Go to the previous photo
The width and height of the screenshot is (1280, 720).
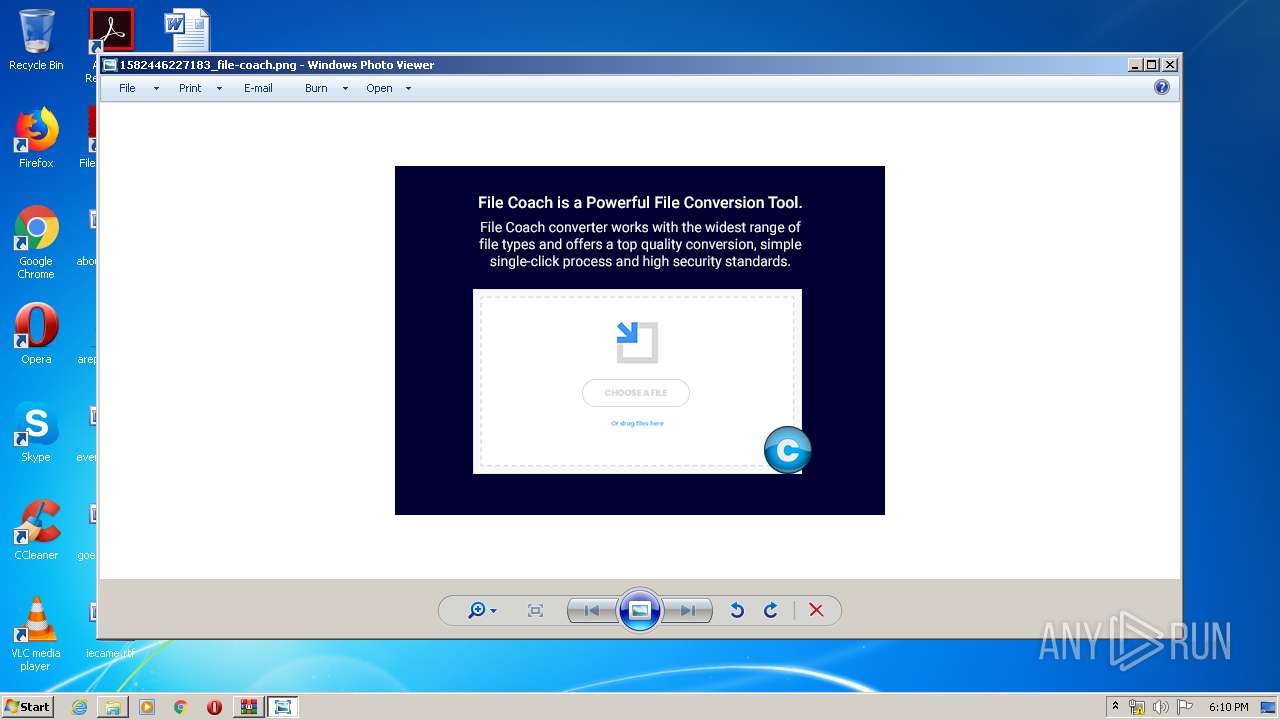coord(592,610)
